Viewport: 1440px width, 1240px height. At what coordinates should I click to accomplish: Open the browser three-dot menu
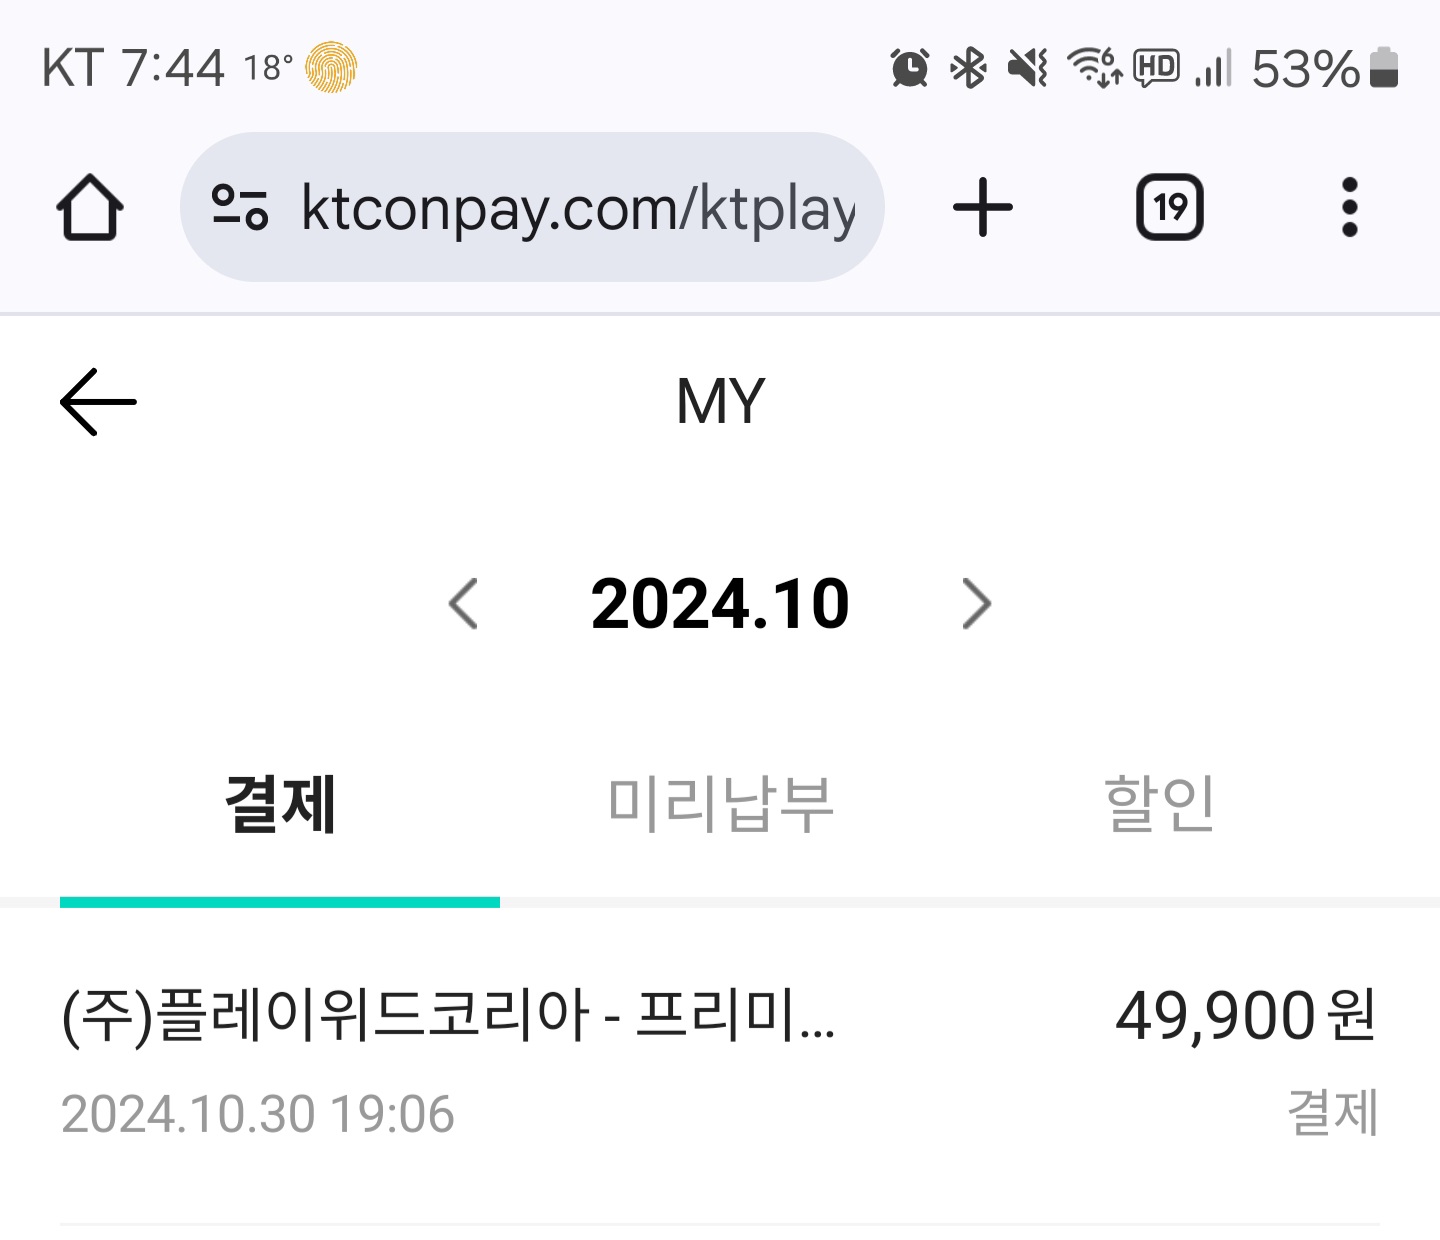click(x=1349, y=208)
